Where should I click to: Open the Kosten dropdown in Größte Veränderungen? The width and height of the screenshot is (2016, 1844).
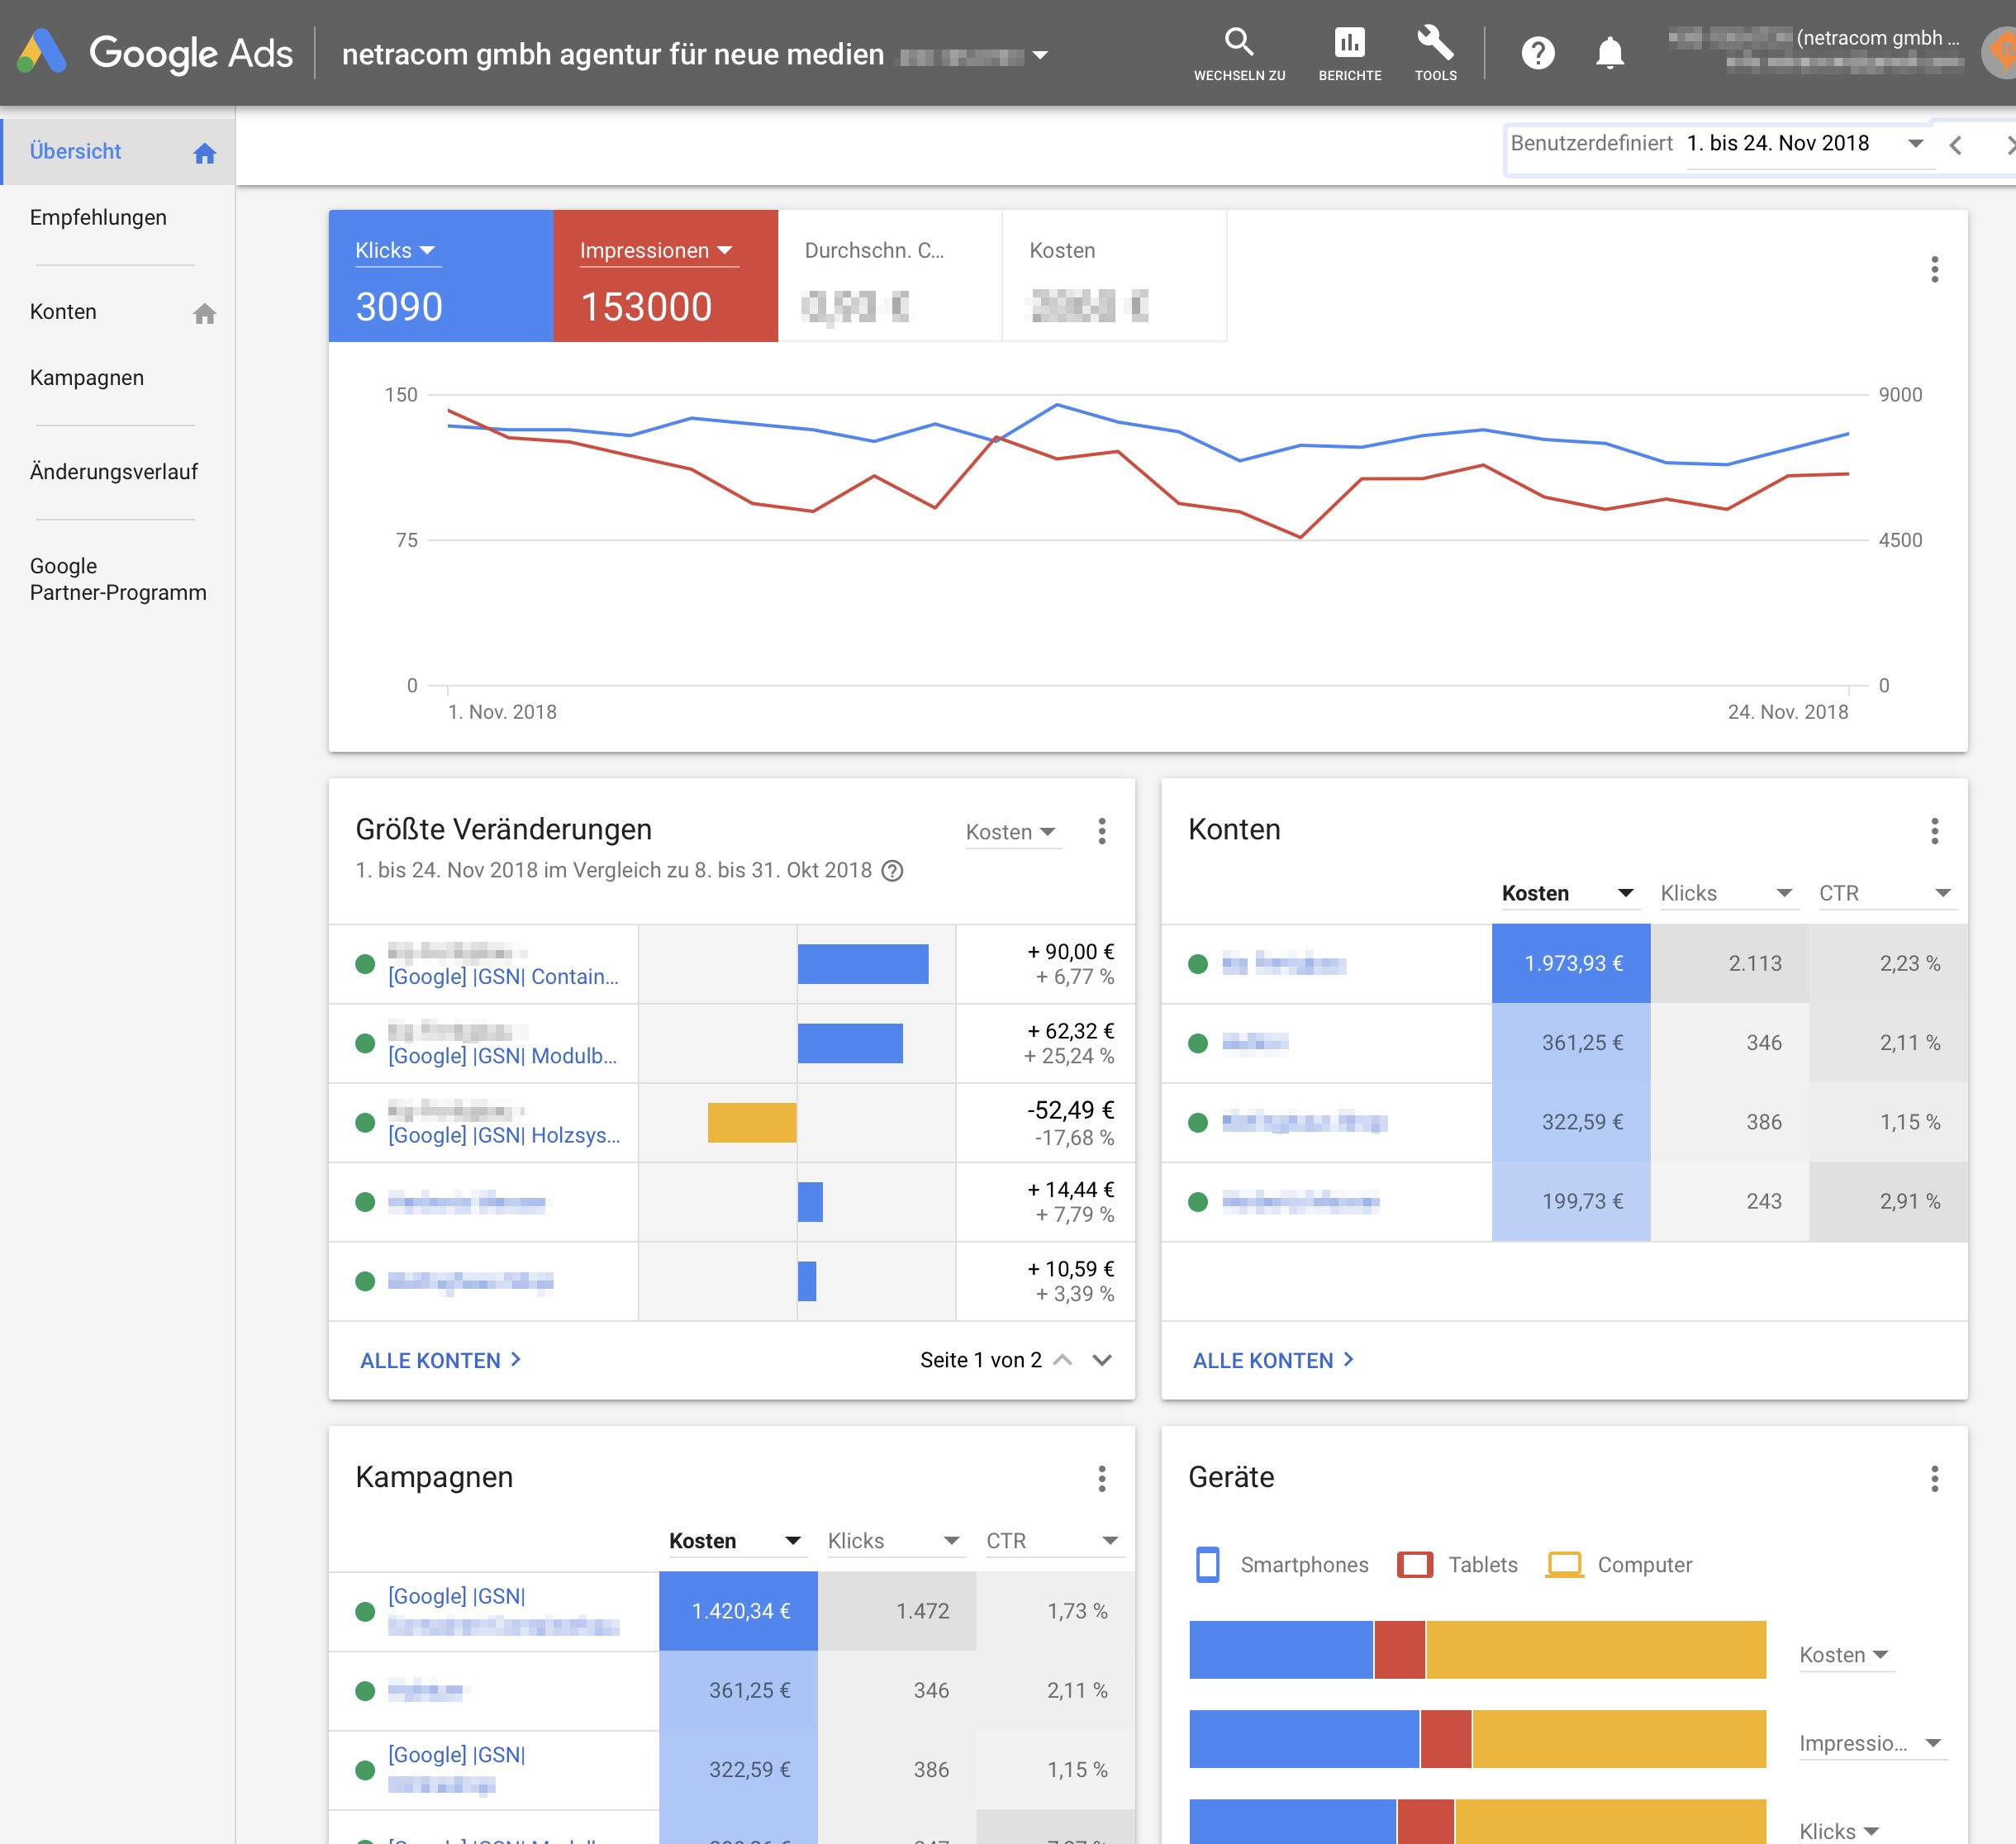click(1011, 832)
